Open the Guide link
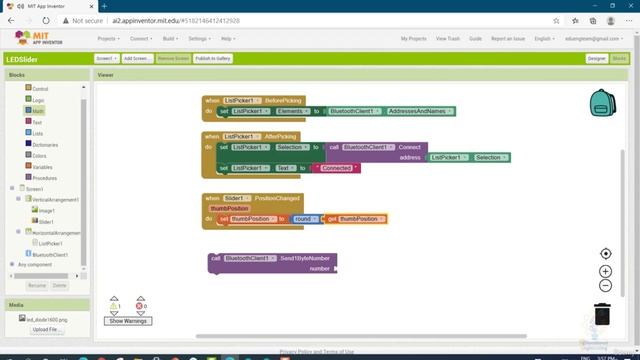 click(x=475, y=38)
